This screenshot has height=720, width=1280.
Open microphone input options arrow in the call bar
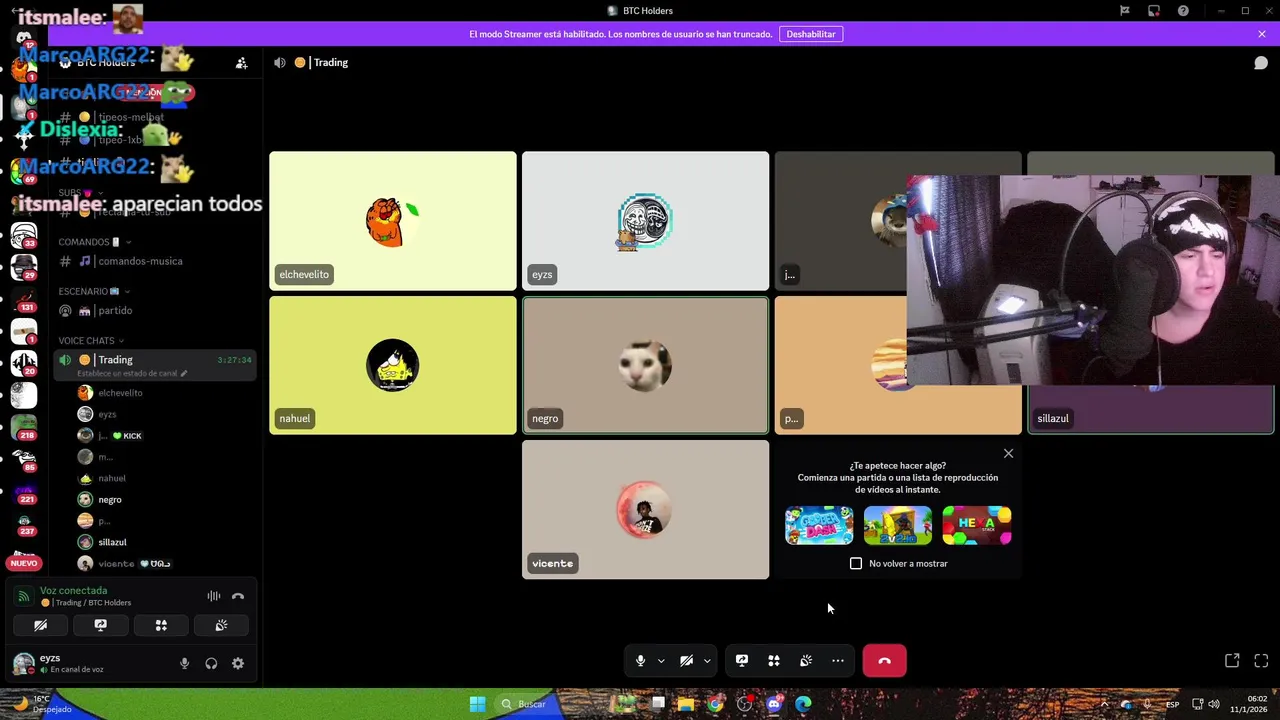point(661,661)
